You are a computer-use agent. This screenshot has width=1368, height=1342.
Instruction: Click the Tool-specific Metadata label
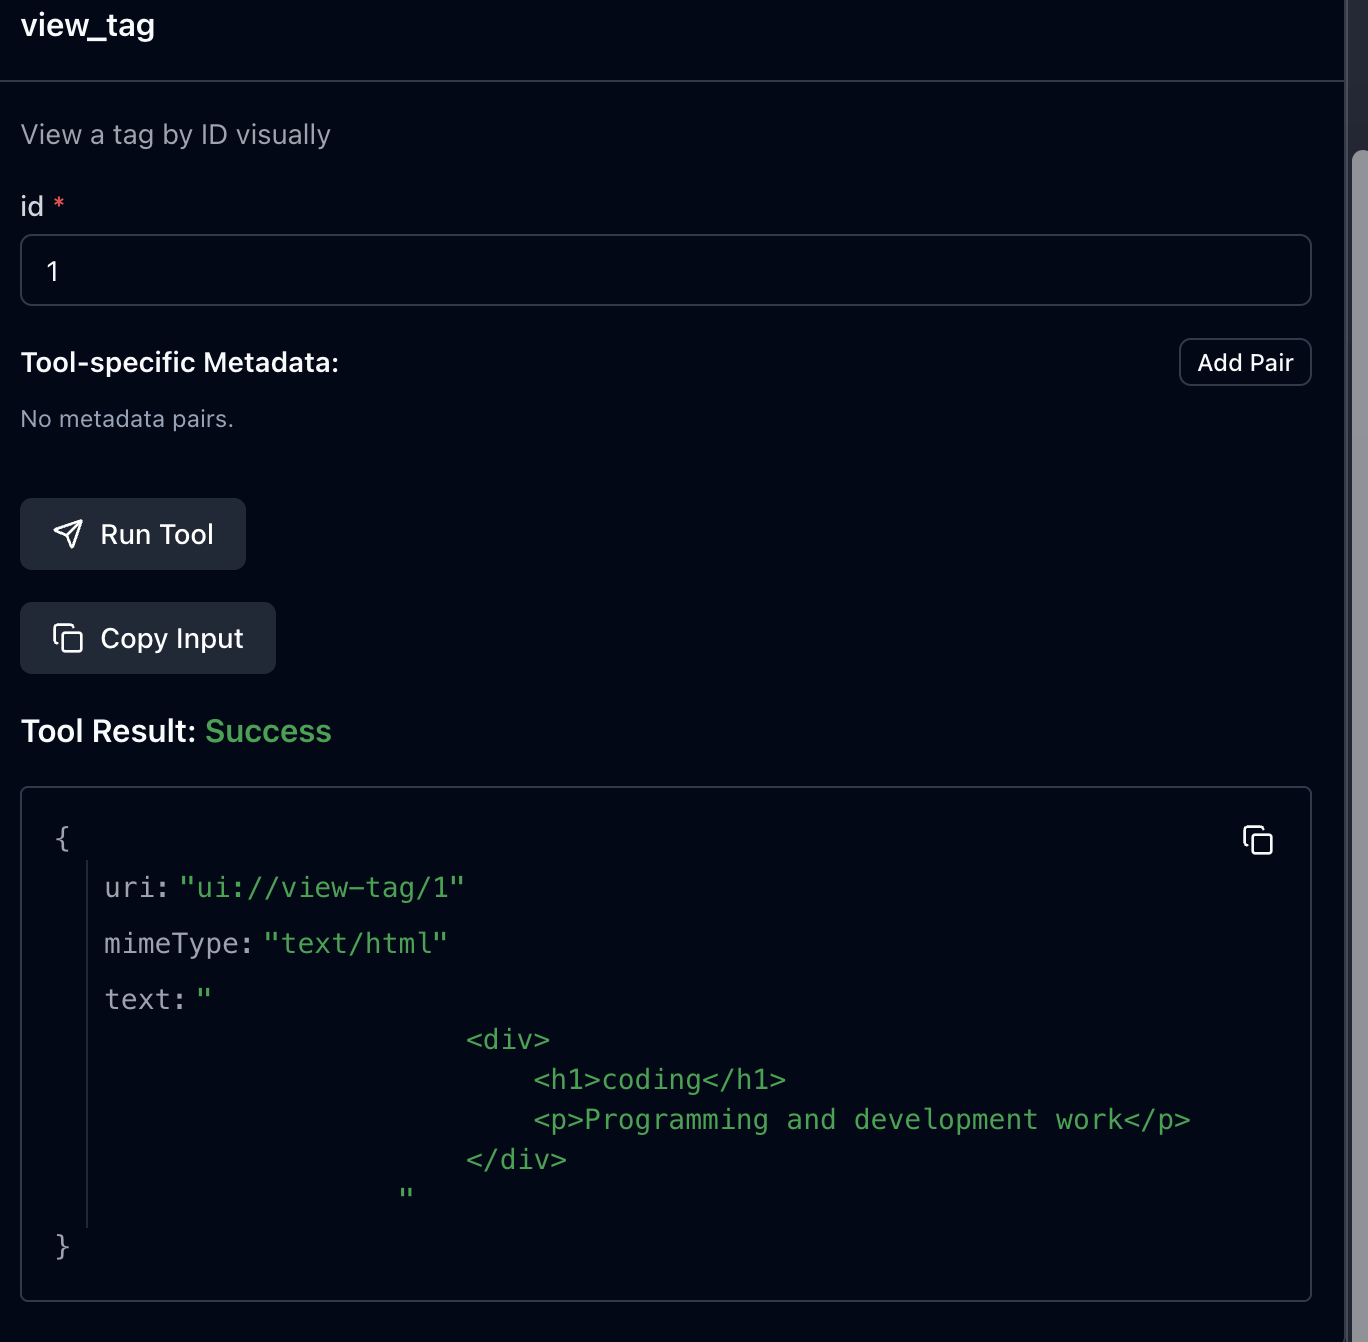point(180,362)
